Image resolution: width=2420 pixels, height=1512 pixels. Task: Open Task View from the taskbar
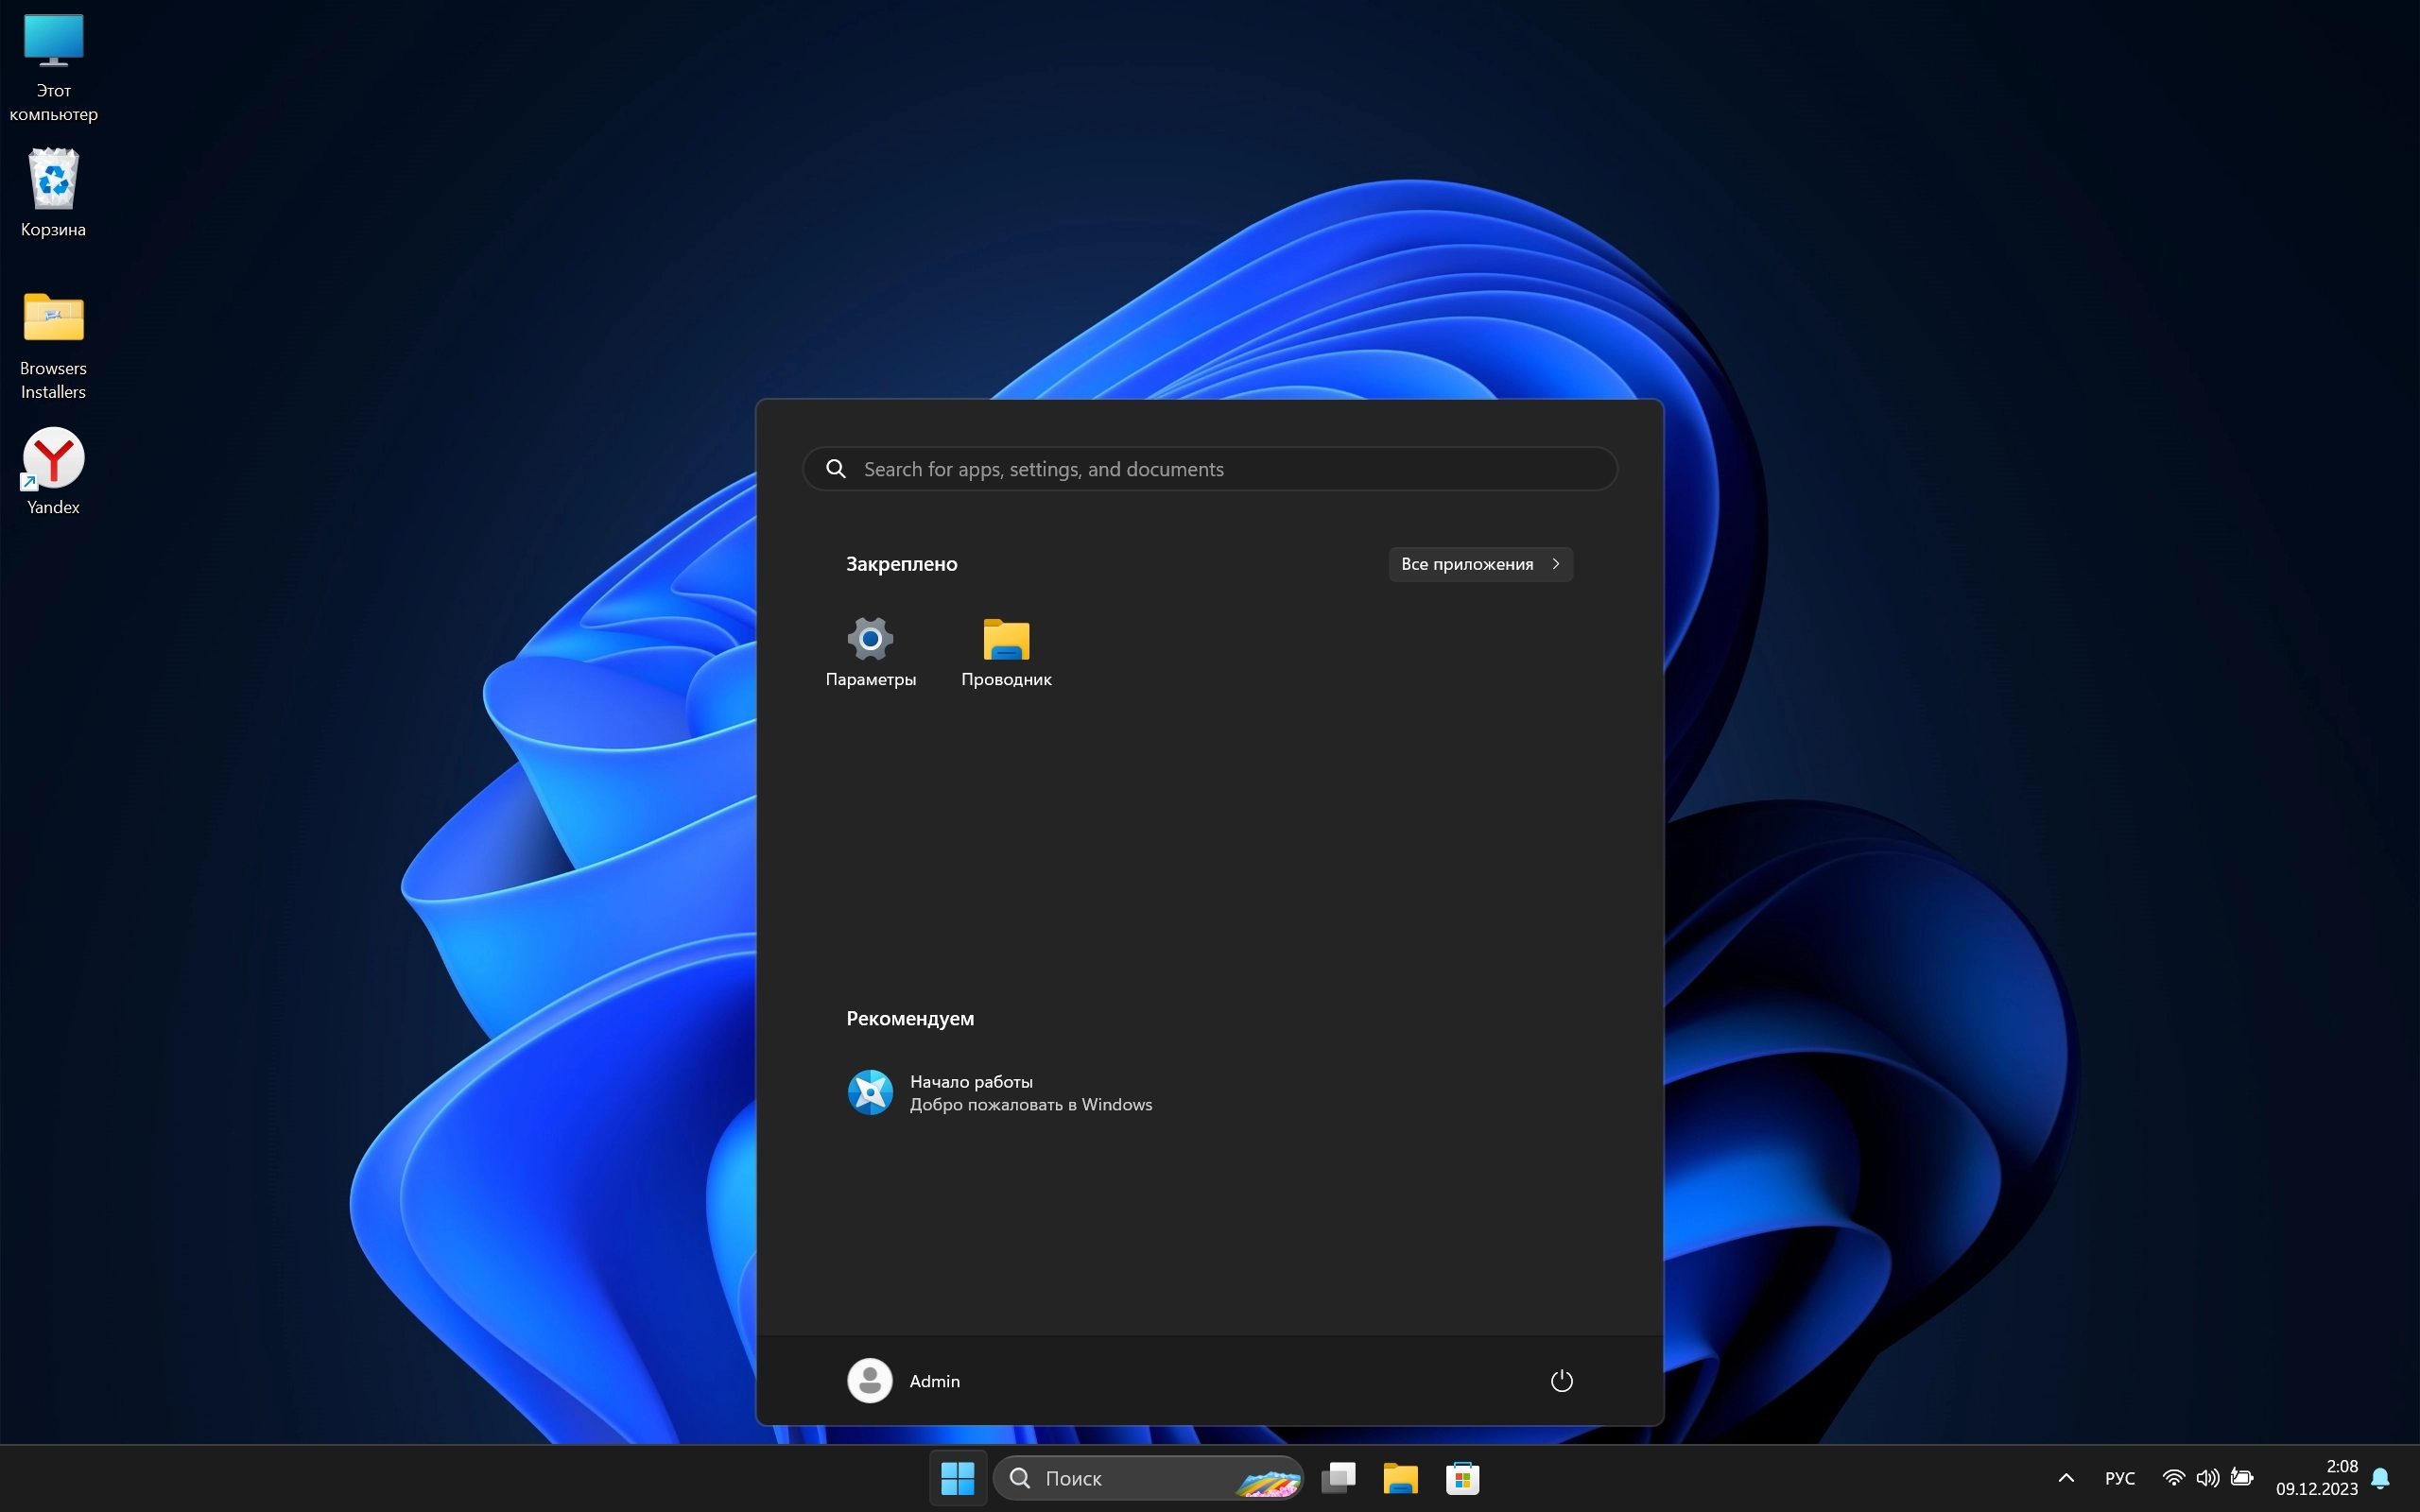point(1338,1477)
